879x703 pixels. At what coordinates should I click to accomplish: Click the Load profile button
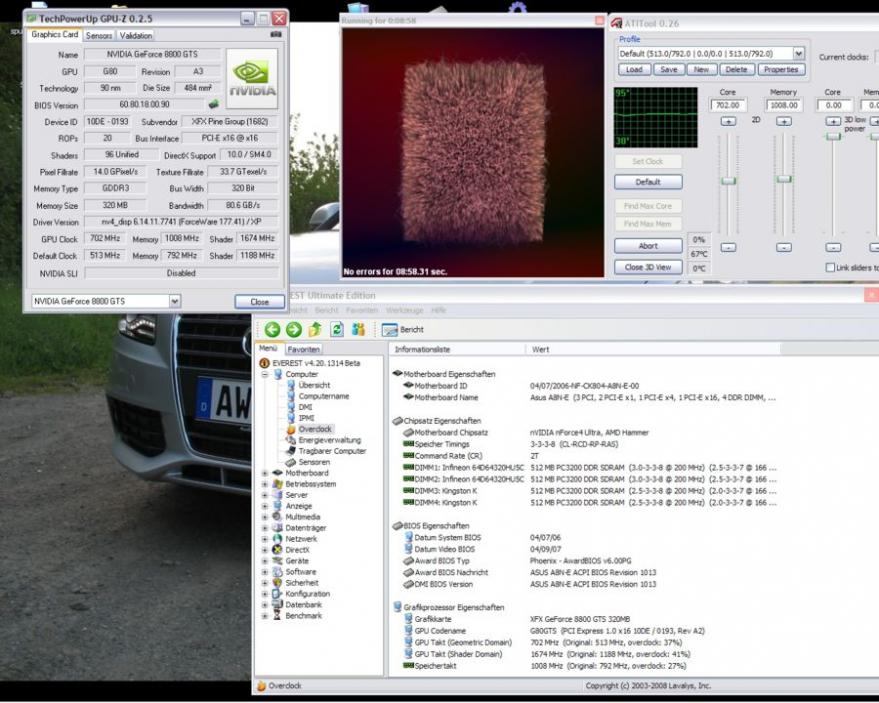[634, 70]
